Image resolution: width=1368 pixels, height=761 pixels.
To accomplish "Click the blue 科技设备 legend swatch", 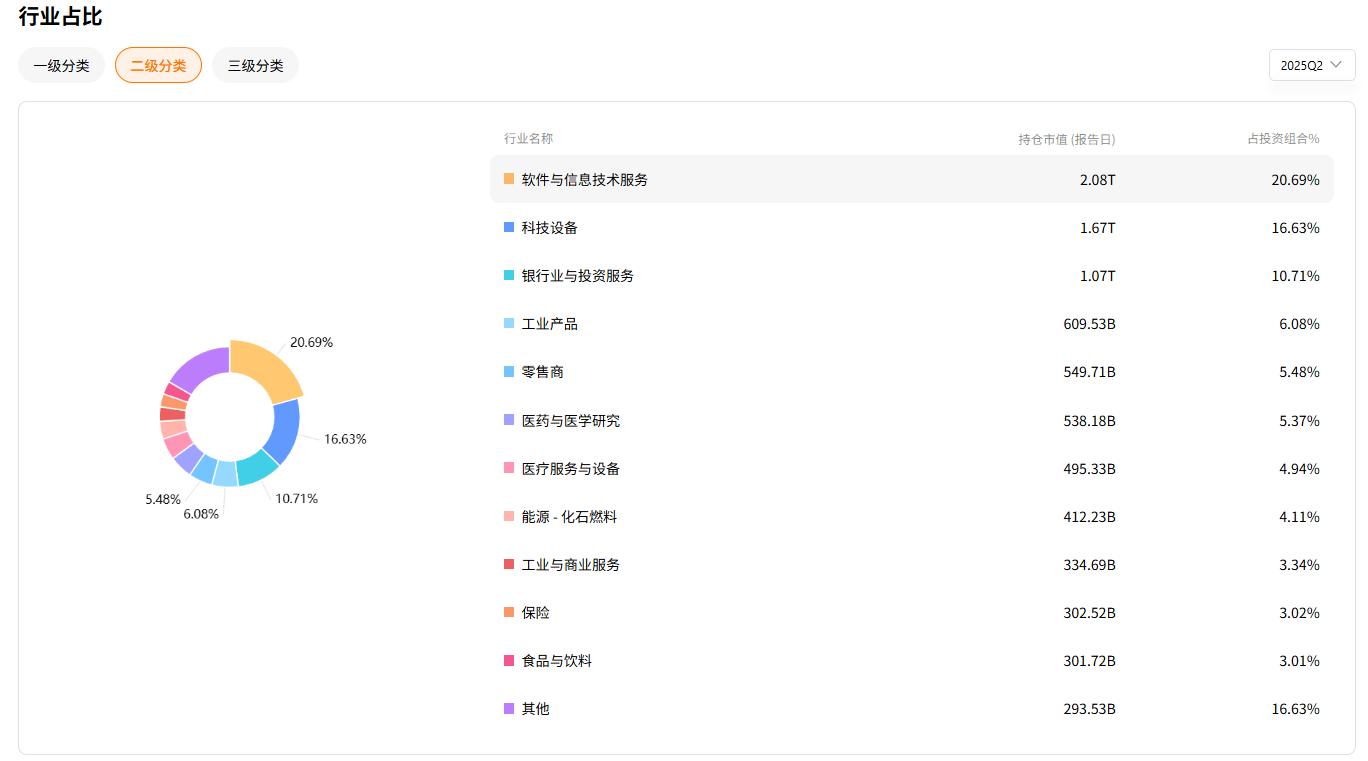I will [509, 228].
